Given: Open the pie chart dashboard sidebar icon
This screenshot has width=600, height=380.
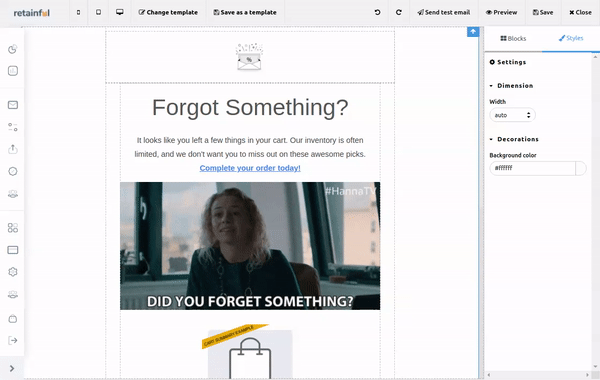Looking at the screenshot, I should [x=13, y=49].
